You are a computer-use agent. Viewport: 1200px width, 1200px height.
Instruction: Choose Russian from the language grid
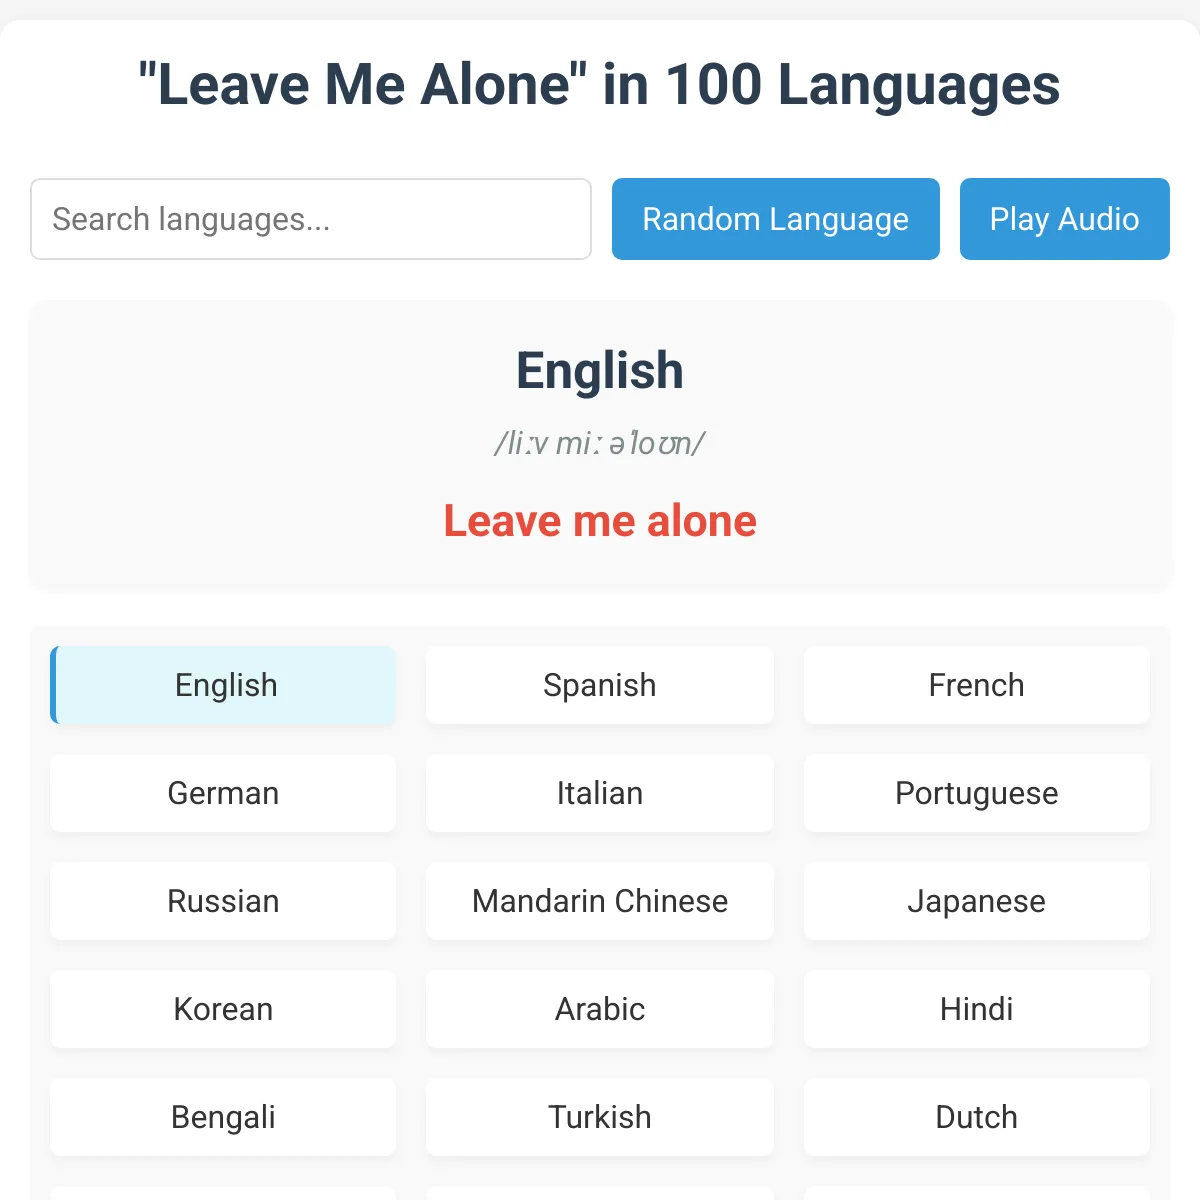coord(223,901)
